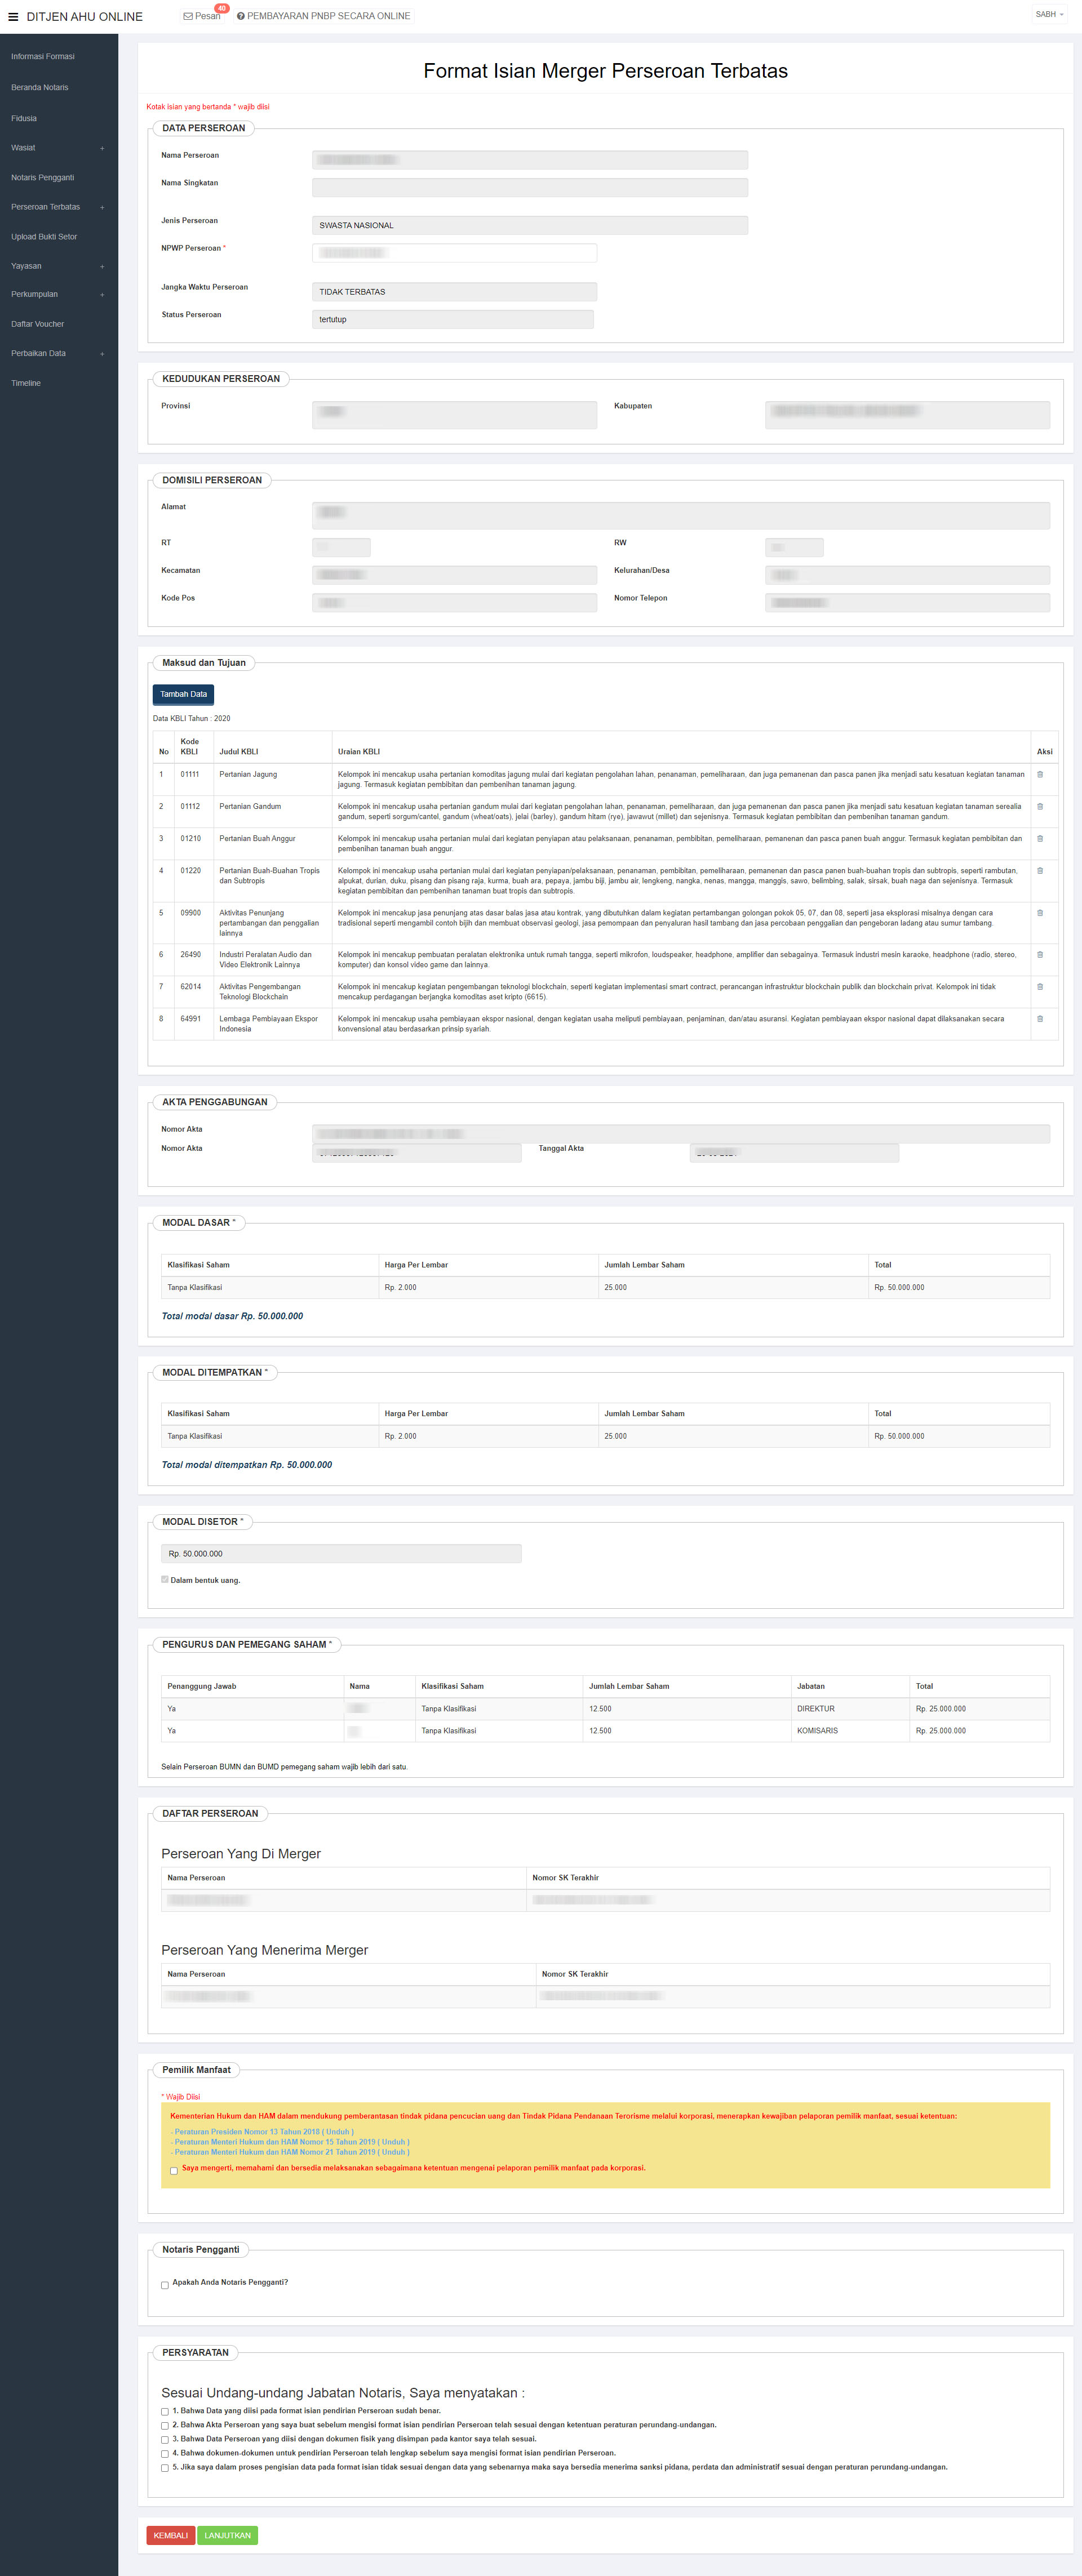This screenshot has width=1082, height=2576.
Task: Open Peraturan Presiden Nomor 13 Unduh link
Action: coord(338,2131)
